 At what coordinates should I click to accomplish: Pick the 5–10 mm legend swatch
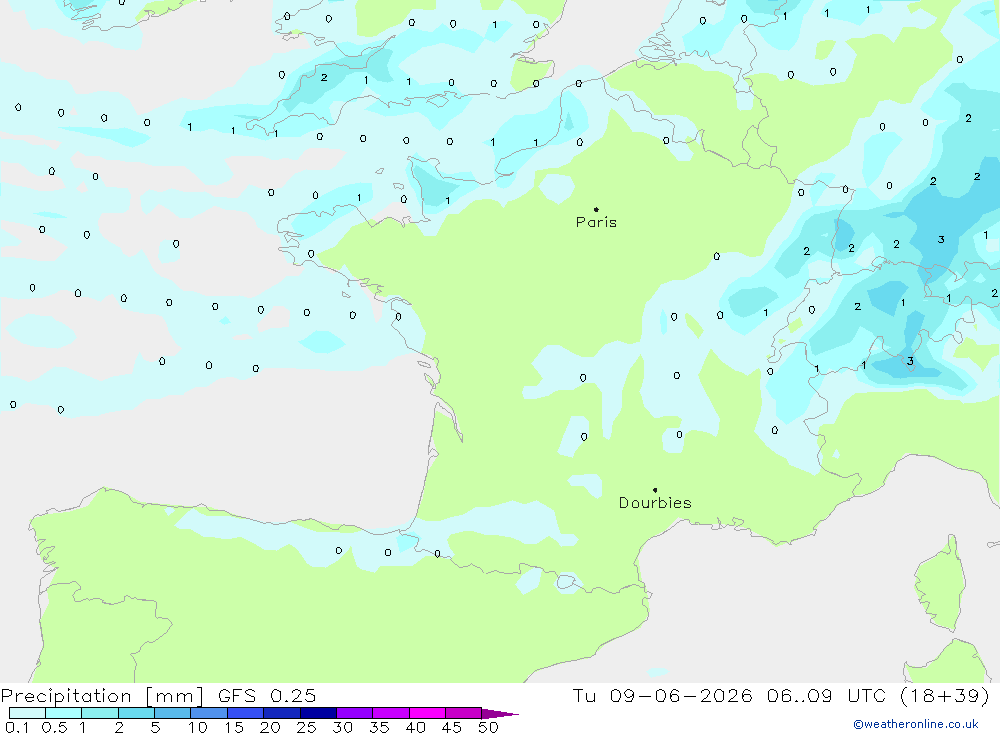[173, 713]
